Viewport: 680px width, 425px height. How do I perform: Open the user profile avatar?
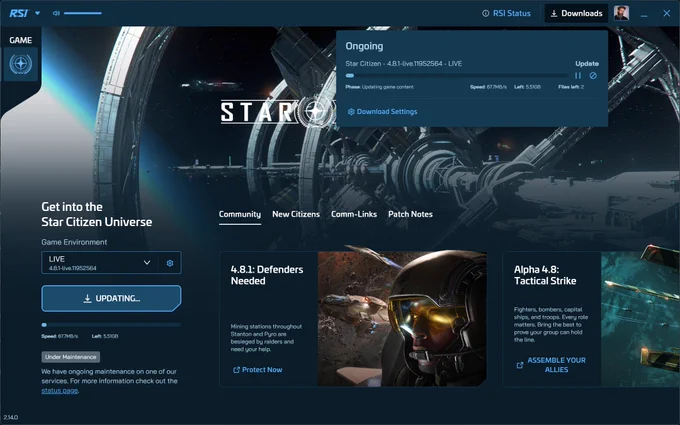(621, 13)
